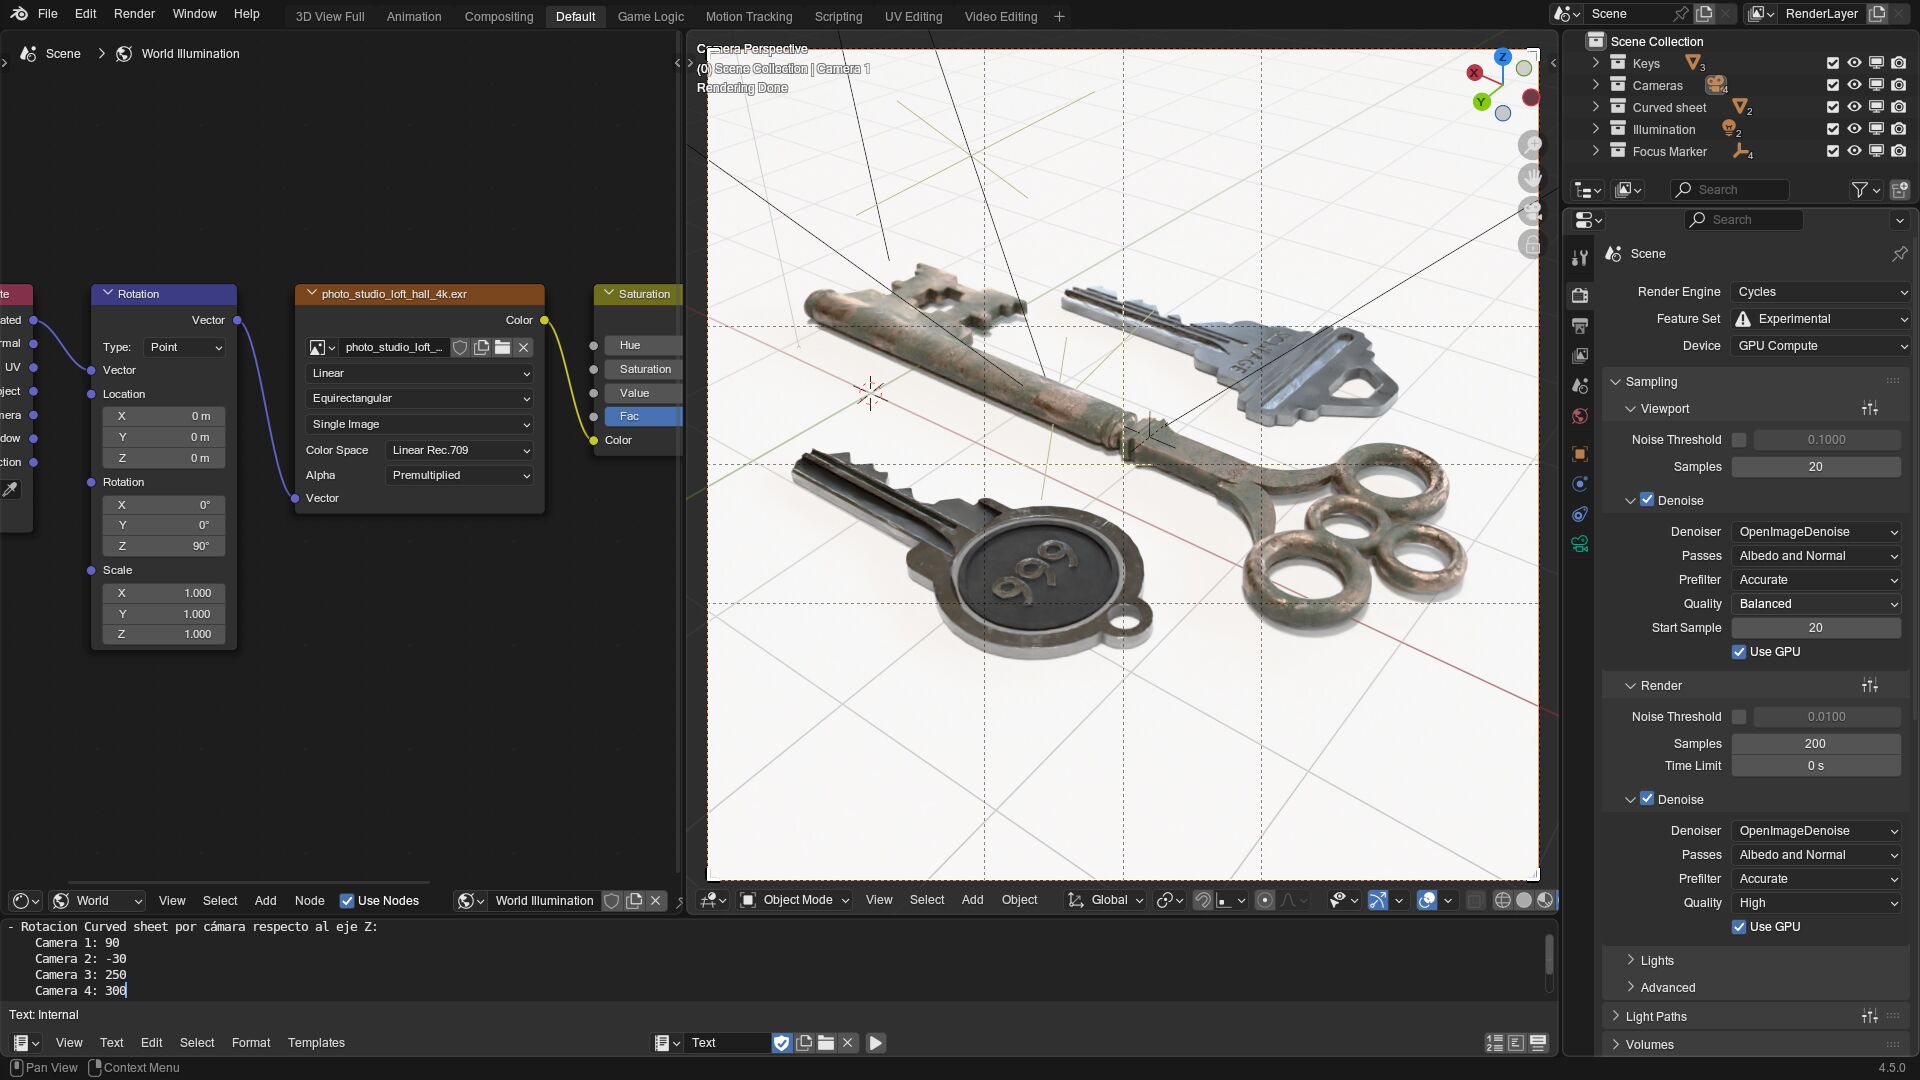Open the Output properties tab
1920x1080 pixels.
tap(1580, 326)
